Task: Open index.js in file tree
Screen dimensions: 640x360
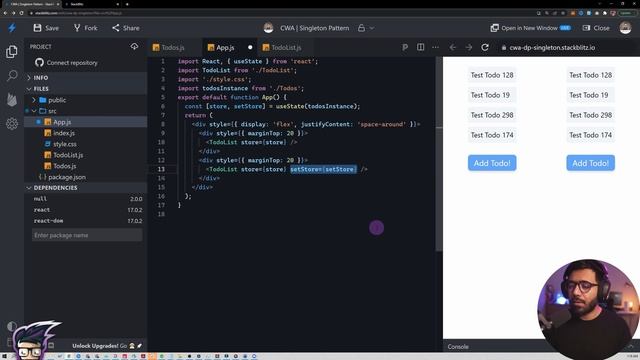Action: coord(86,133)
